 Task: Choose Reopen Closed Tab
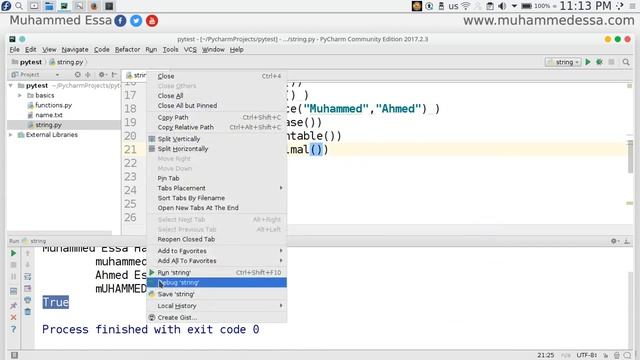click(x=217, y=239)
